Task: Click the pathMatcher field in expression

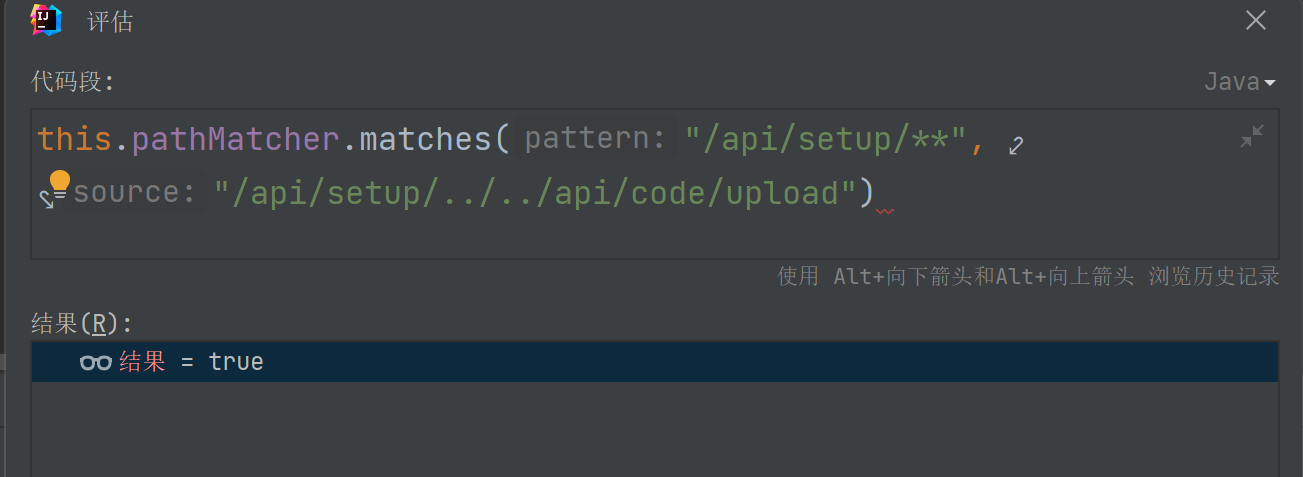Action: [235, 139]
